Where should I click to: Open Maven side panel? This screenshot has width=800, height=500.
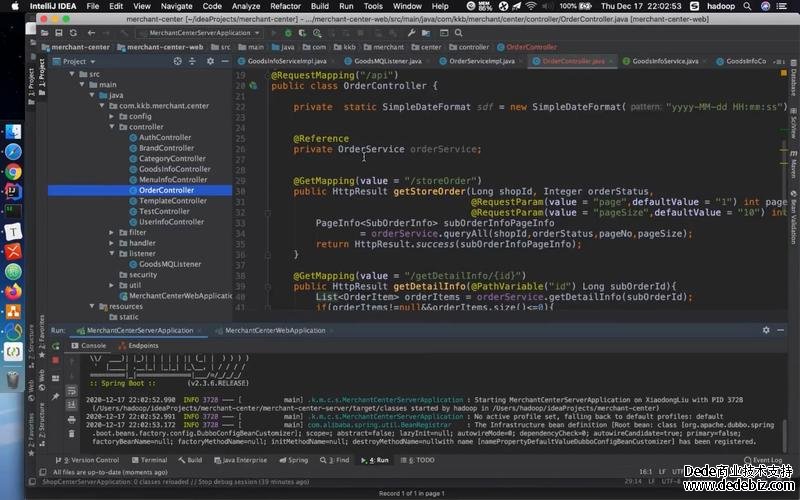coord(793,164)
